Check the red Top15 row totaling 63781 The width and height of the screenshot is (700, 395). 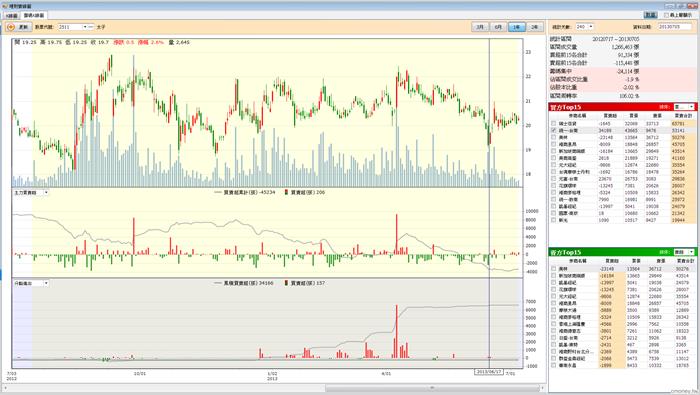click(x=554, y=124)
